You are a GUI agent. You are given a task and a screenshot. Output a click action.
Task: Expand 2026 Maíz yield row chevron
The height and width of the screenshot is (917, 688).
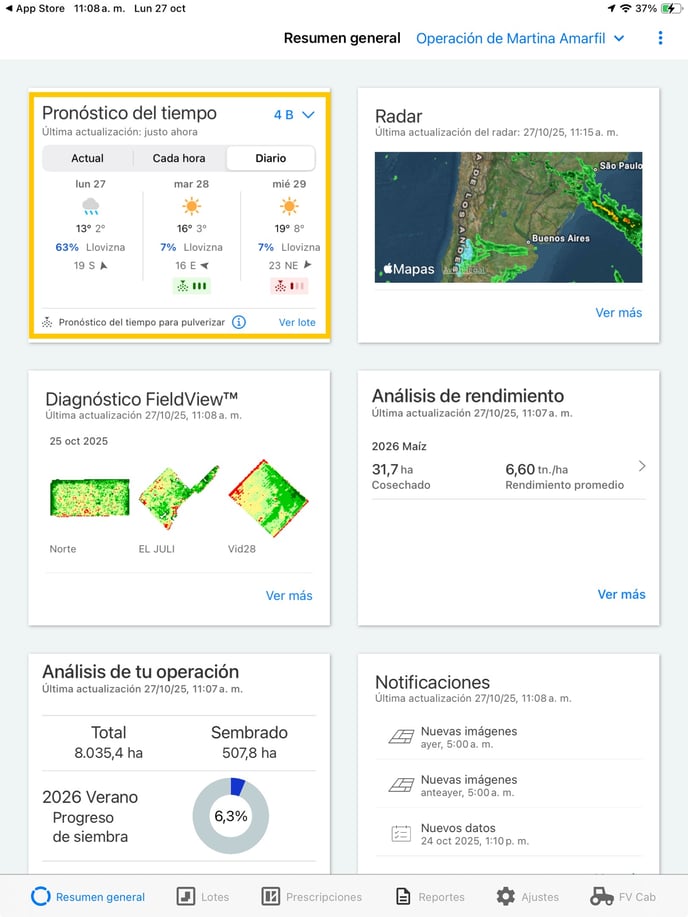pos(641,466)
